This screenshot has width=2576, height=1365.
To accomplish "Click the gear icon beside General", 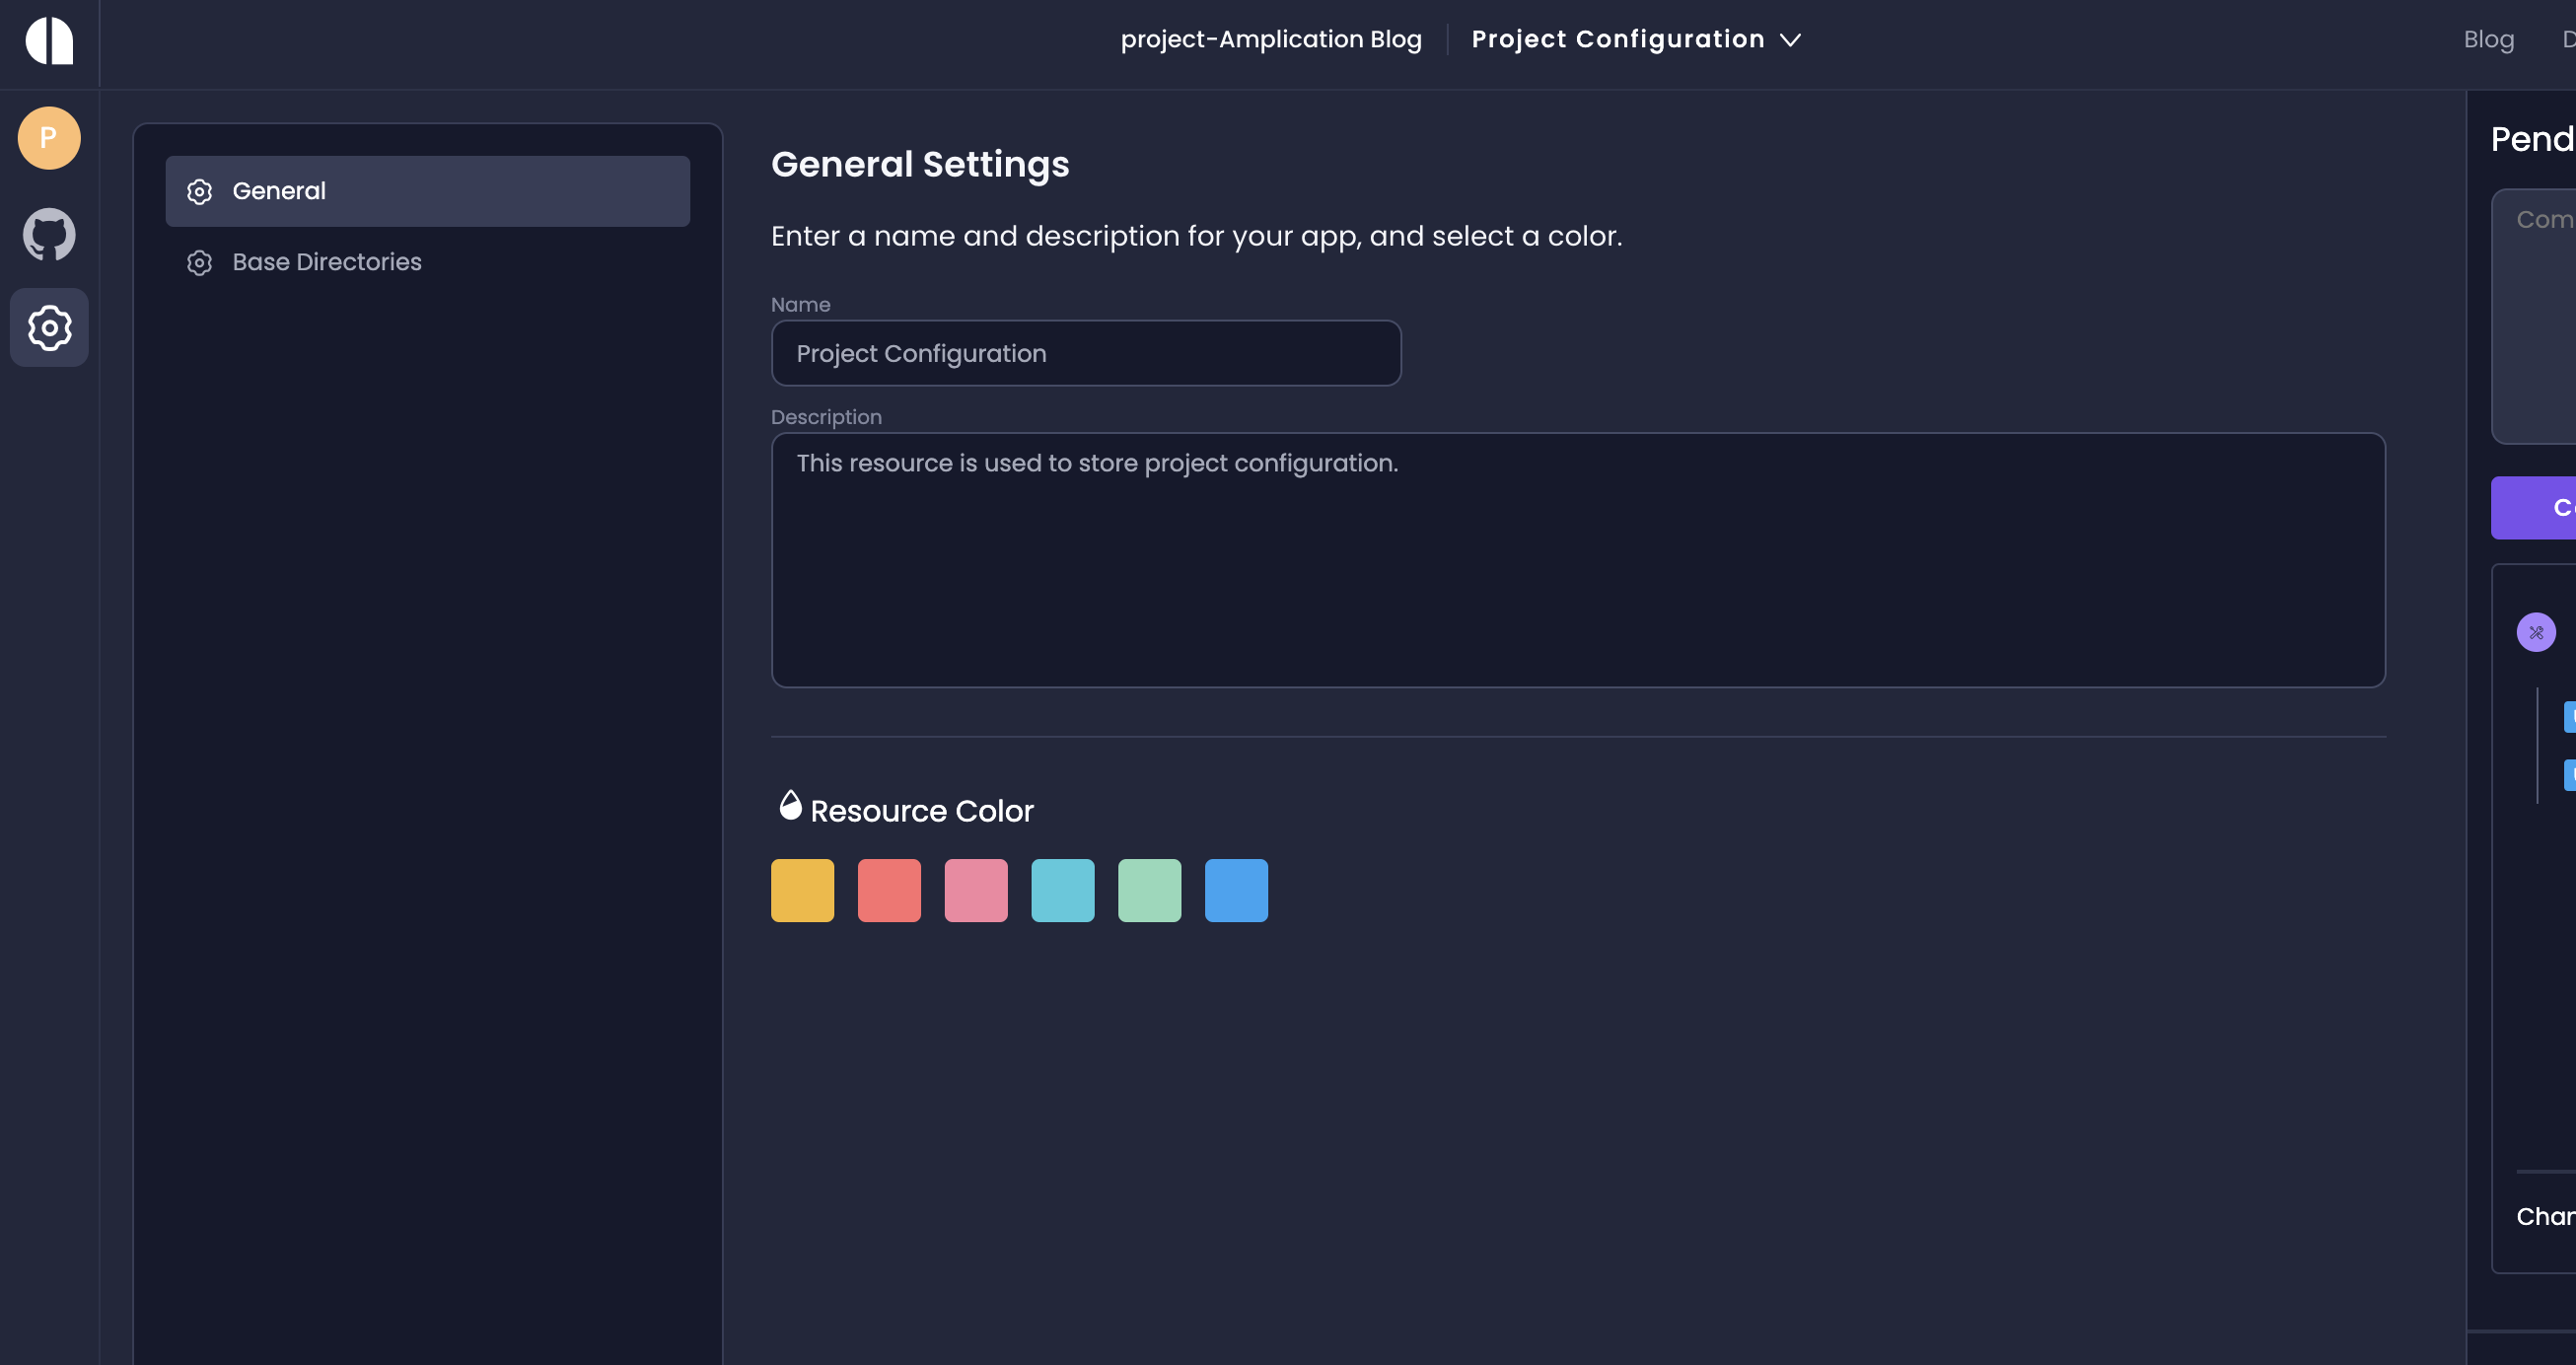I will click(199, 191).
